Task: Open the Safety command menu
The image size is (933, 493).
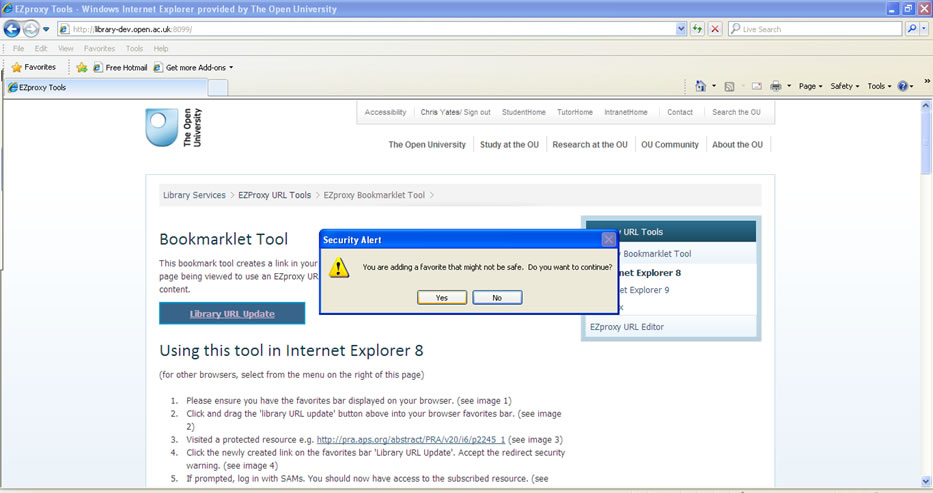Action: coord(844,86)
